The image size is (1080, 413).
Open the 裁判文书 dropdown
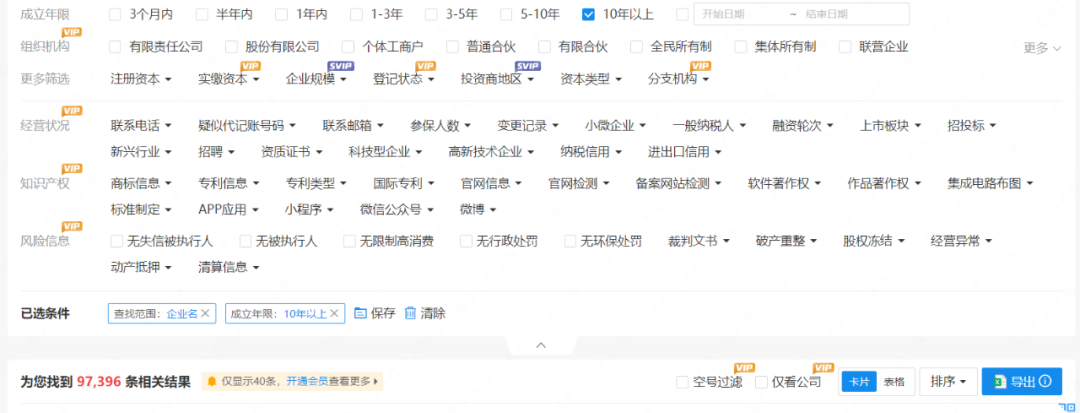tap(699, 242)
